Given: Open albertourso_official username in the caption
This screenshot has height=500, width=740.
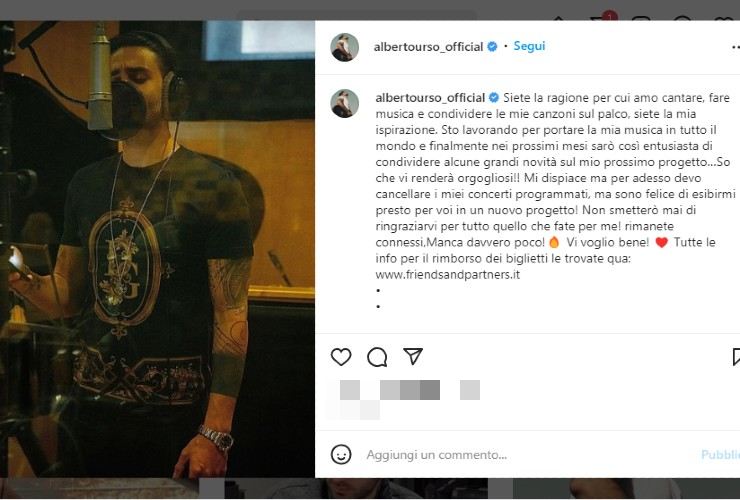Looking at the screenshot, I should [x=430, y=98].
